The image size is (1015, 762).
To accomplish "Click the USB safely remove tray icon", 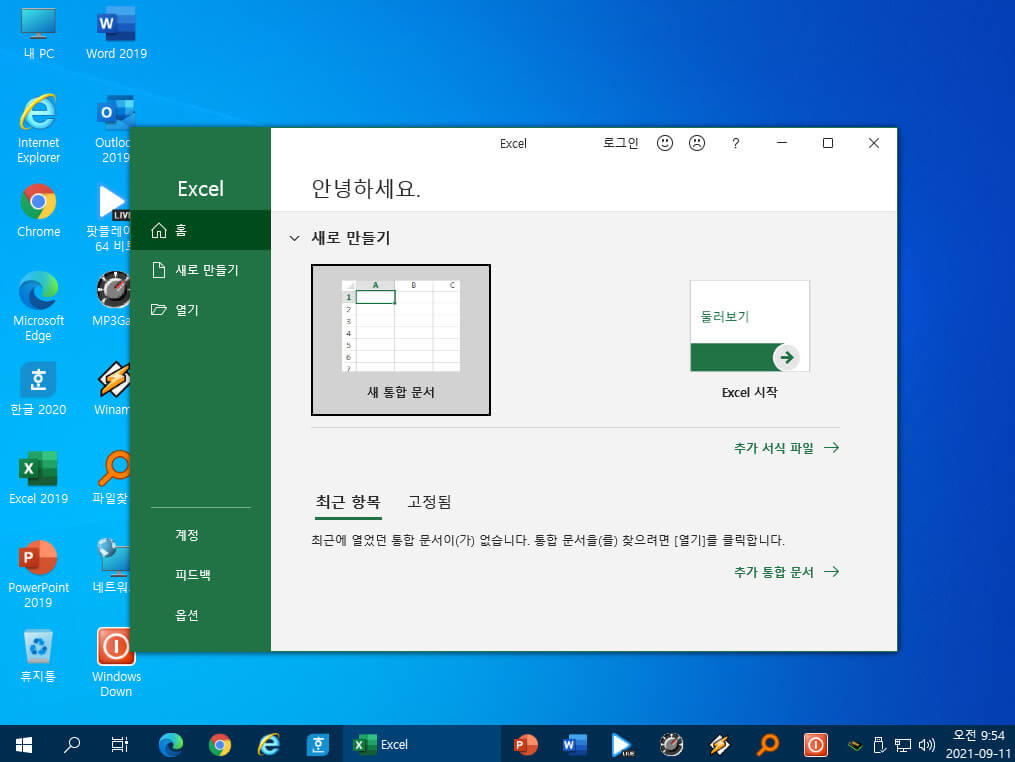I will [879, 745].
